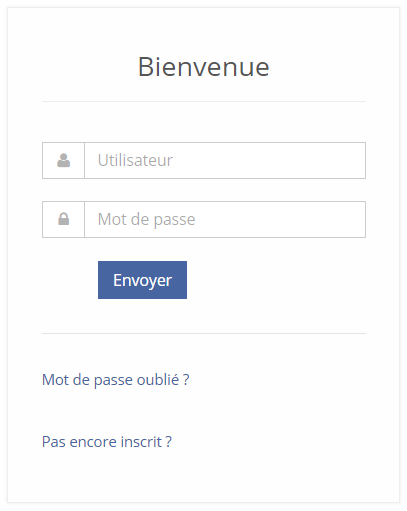Select the icon box beside Mot de passe
Image resolution: width=407 pixels, height=511 pixels.
tap(63, 219)
